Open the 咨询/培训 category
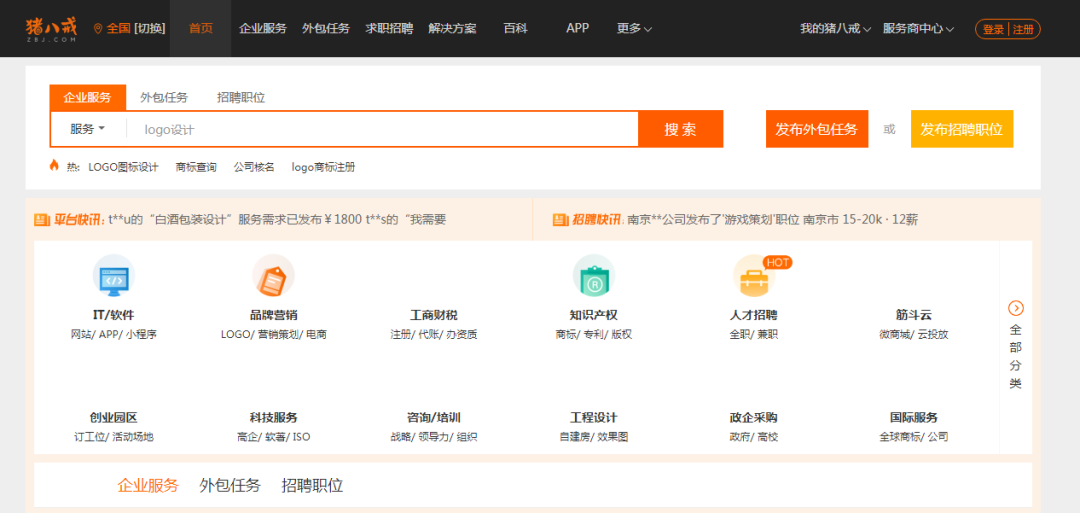The image size is (1080, 513). [434, 417]
